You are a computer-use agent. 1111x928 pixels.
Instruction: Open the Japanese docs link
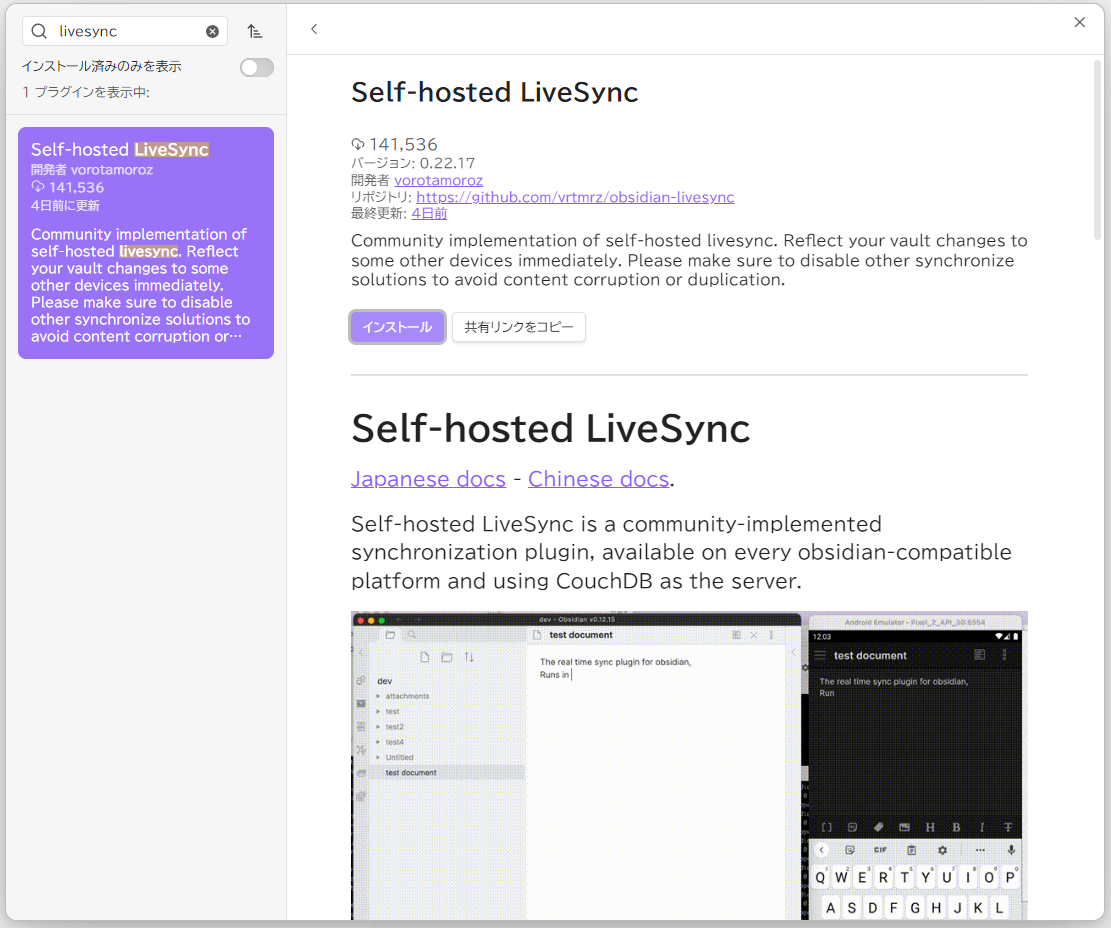click(x=428, y=479)
